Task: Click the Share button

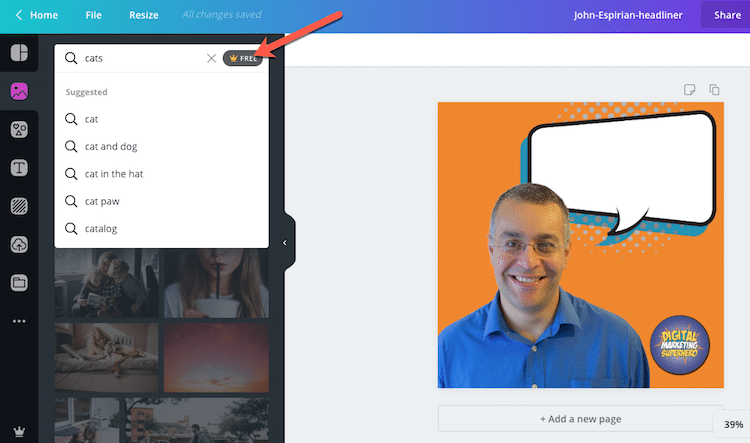Action: point(727,16)
